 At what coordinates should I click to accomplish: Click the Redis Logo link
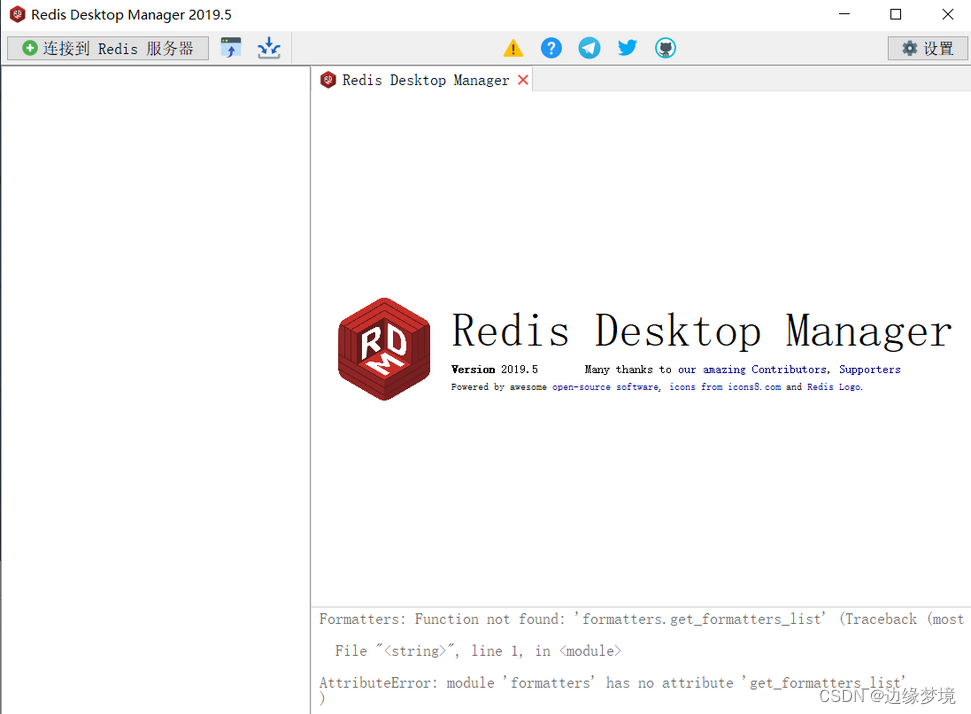(833, 387)
